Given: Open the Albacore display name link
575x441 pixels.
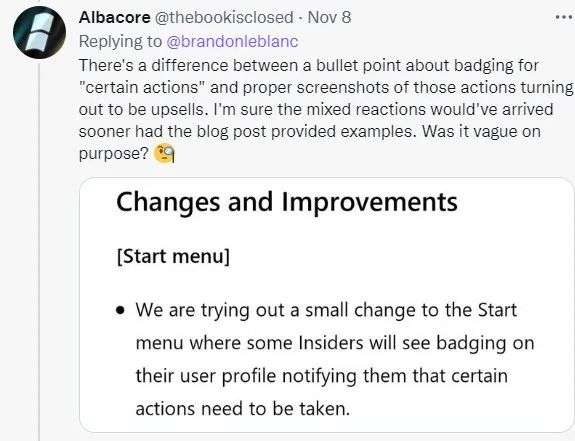Looking at the screenshot, I should point(114,17).
